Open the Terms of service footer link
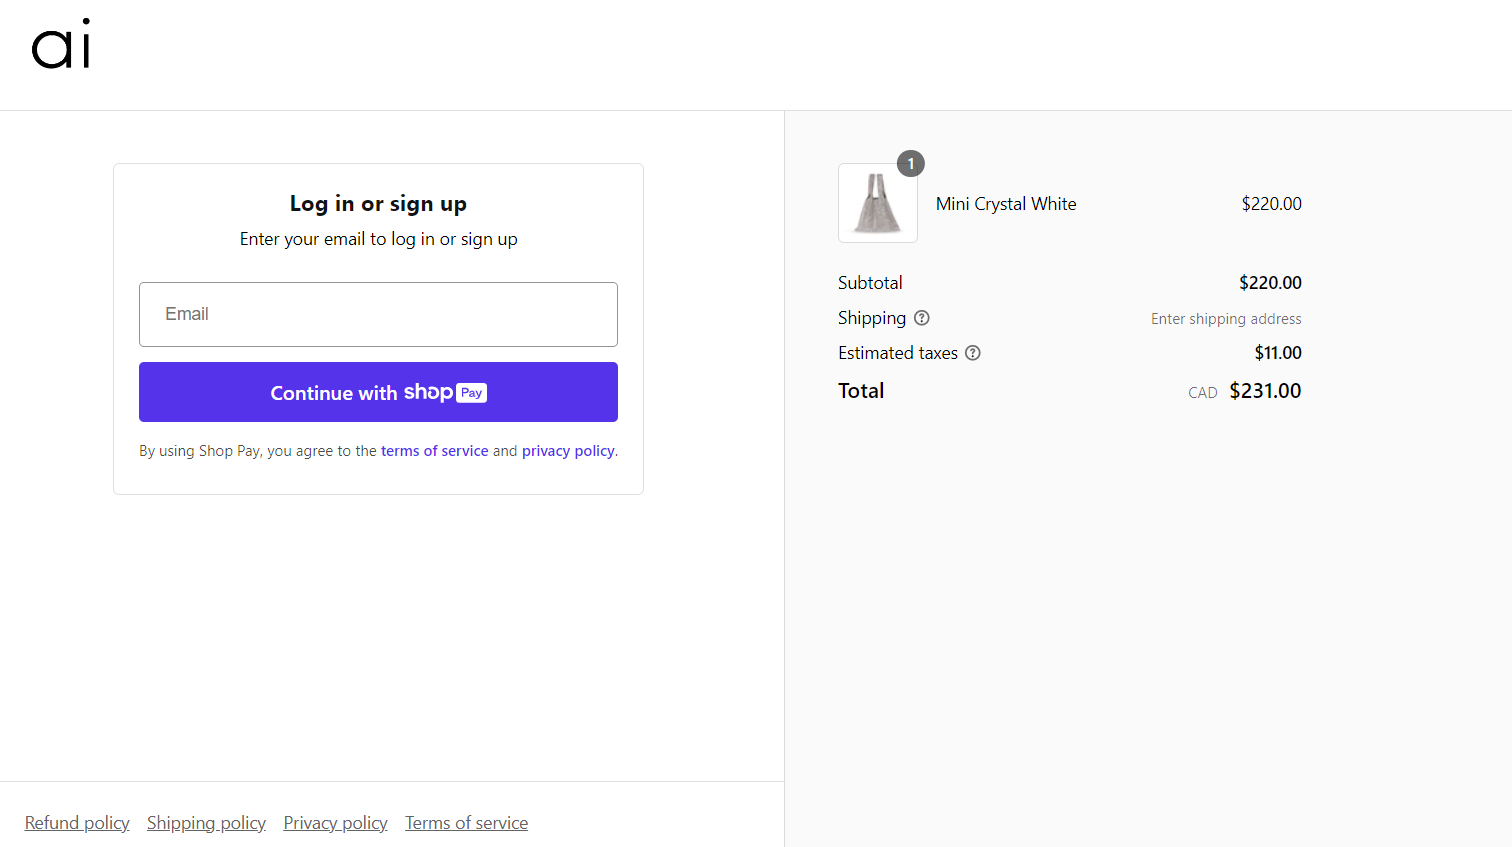Viewport: 1512px width, 847px height. (x=466, y=823)
